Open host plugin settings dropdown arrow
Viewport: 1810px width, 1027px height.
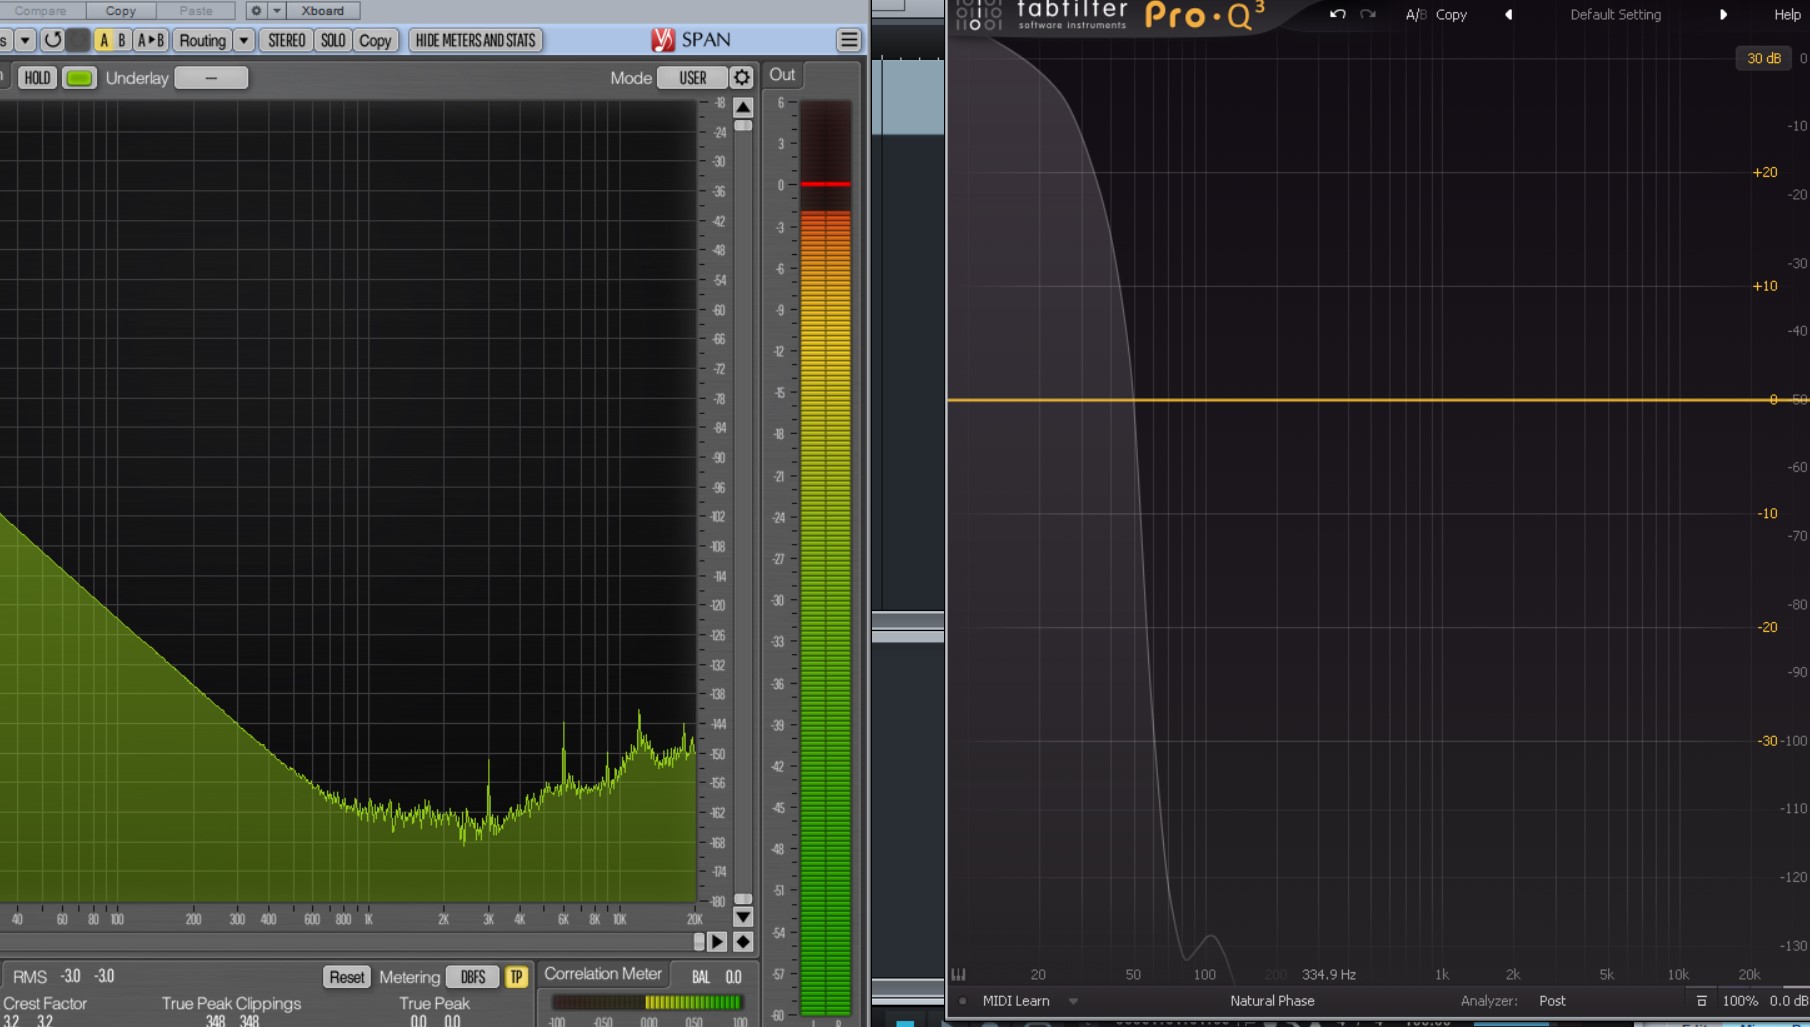pyautogui.click(x=277, y=10)
